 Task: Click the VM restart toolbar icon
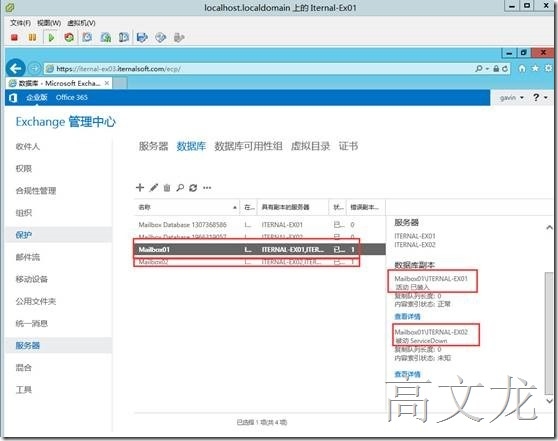click(69, 37)
